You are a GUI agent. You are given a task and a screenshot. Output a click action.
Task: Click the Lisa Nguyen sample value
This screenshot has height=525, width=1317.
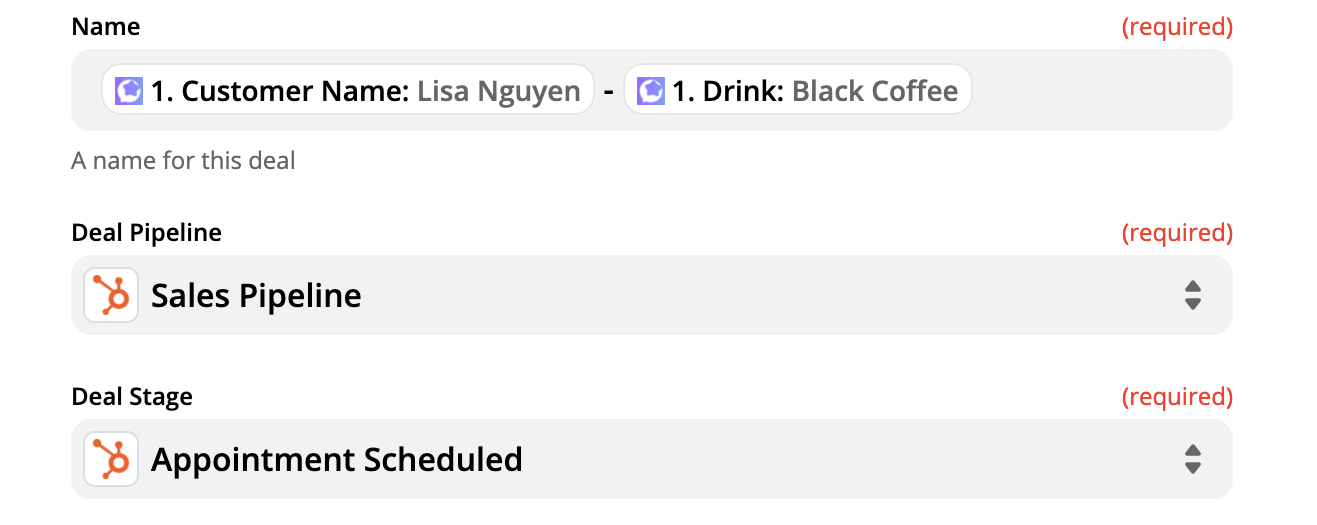(499, 92)
